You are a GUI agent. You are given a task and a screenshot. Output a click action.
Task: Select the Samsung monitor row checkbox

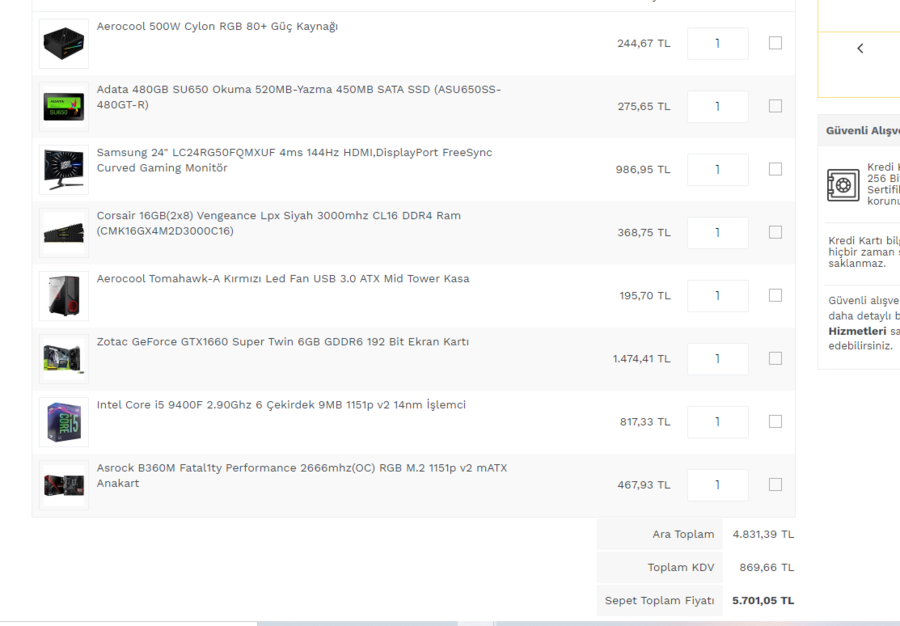click(775, 169)
